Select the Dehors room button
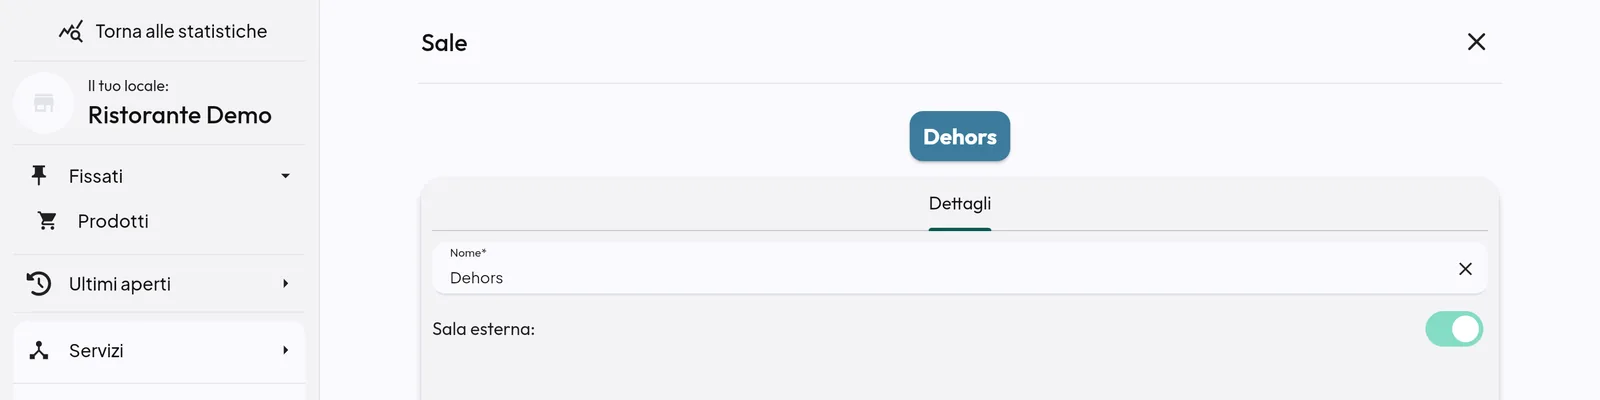The width and height of the screenshot is (1600, 400). tap(960, 136)
